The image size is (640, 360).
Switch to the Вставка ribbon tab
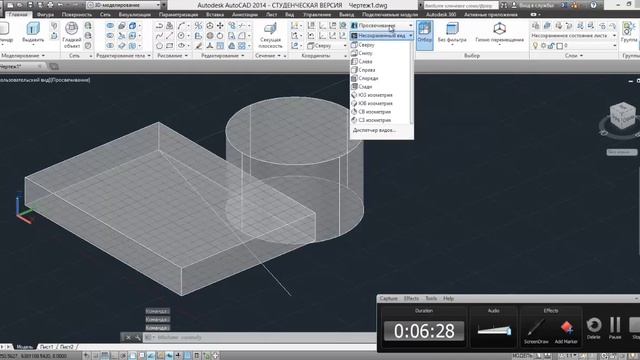215,14
